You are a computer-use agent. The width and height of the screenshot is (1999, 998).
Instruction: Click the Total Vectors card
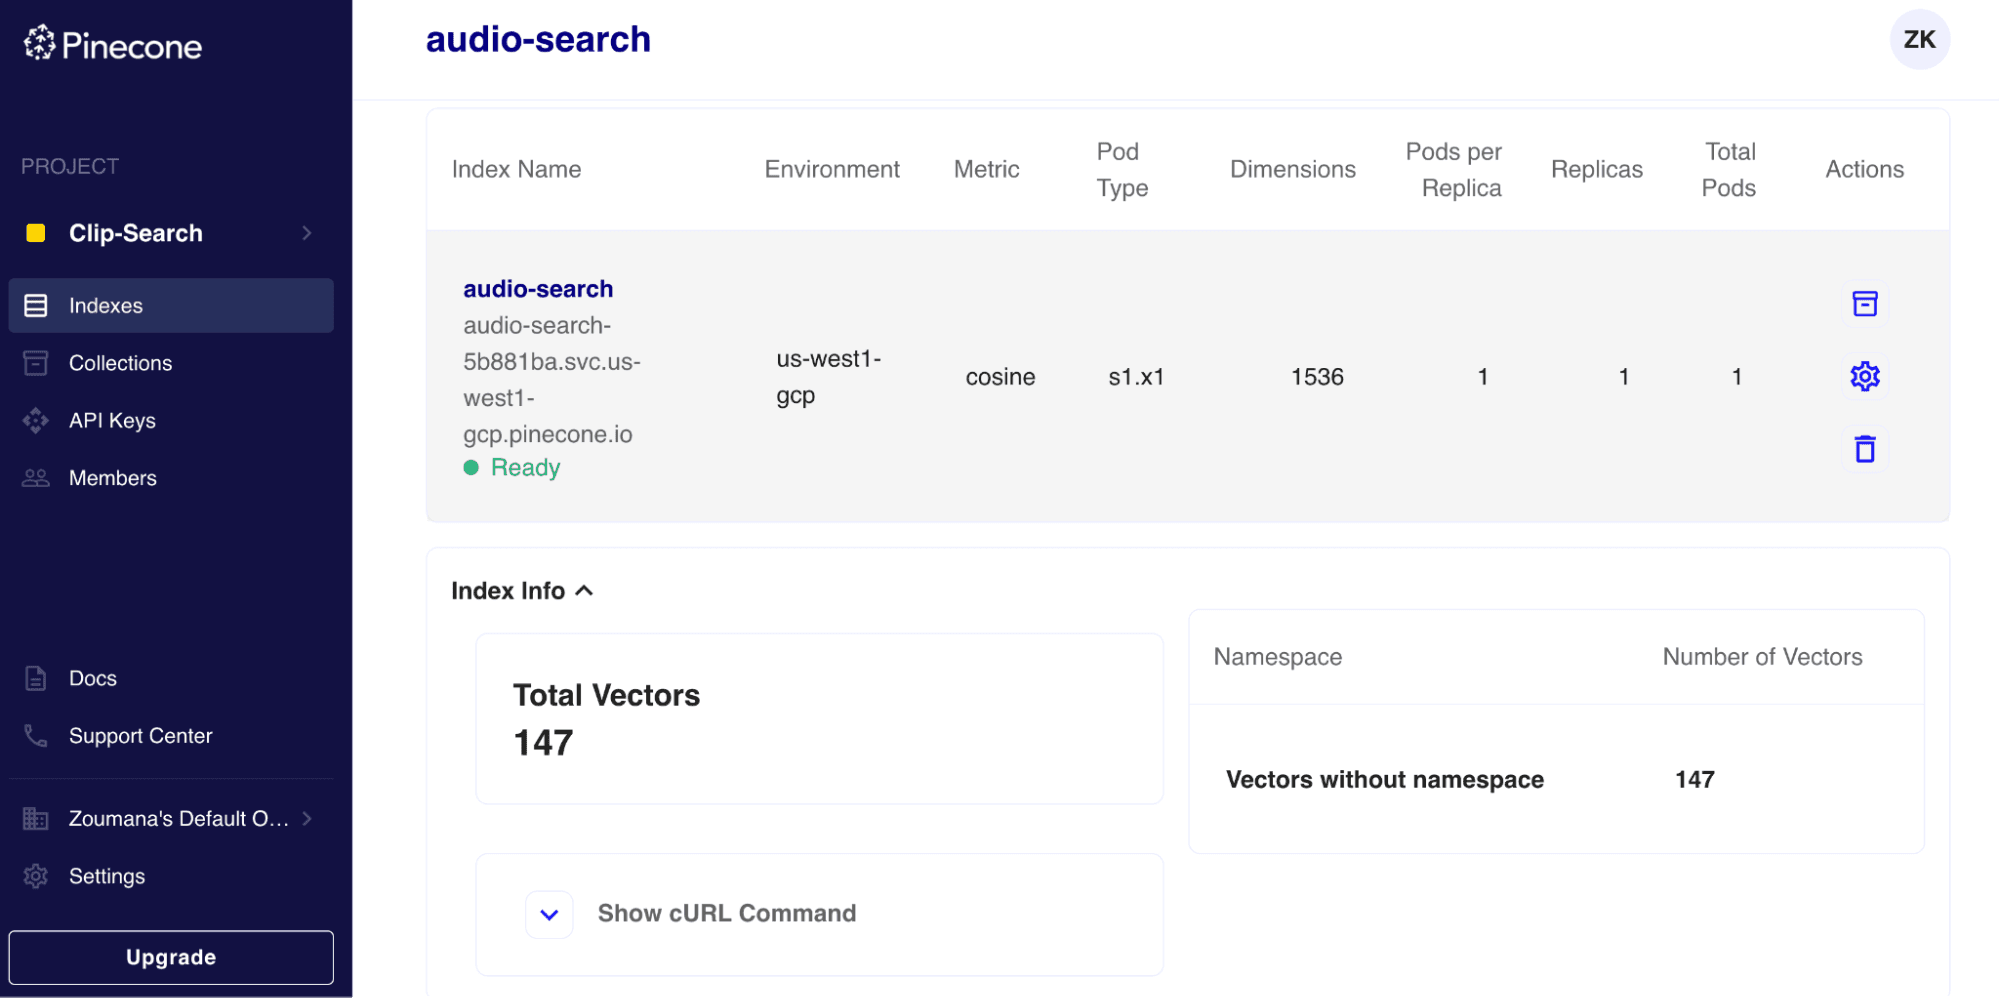tap(818, 718)
